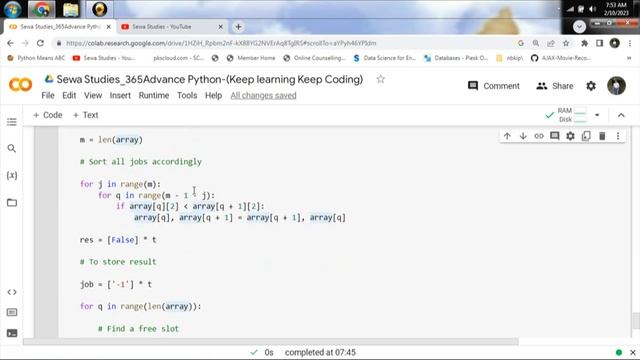This screenshot has height=360, width=640.
Task: Click the Colab CO logo
Action: tap(20, 84)
